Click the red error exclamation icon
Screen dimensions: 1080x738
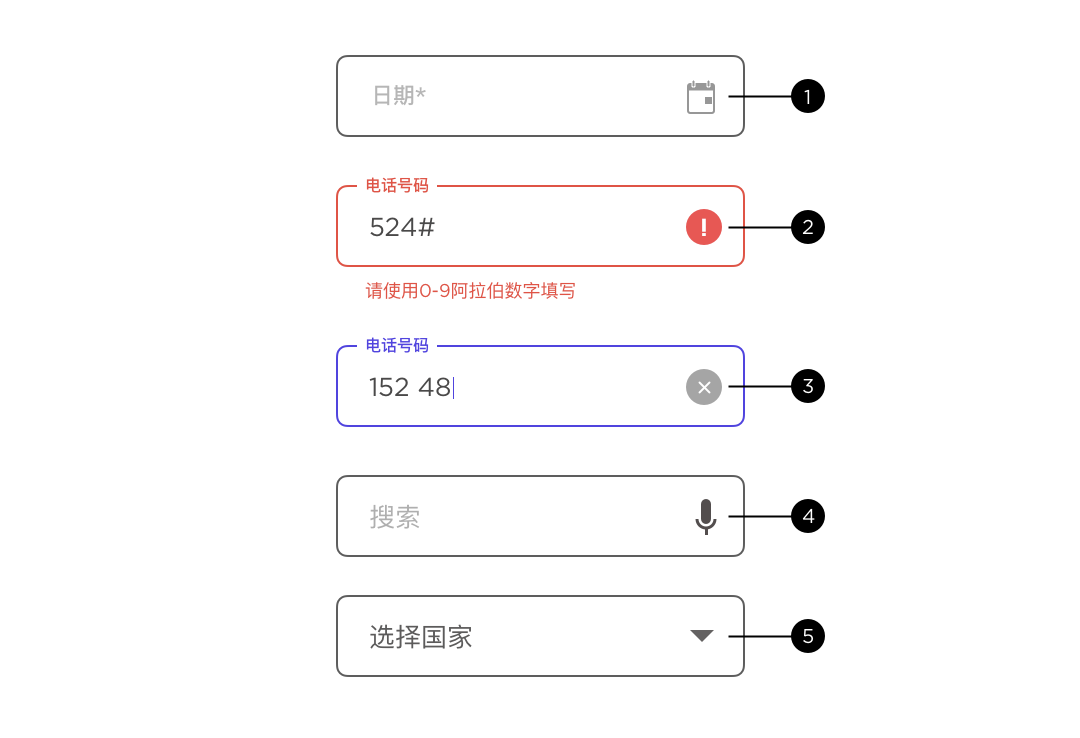[703, 227]
